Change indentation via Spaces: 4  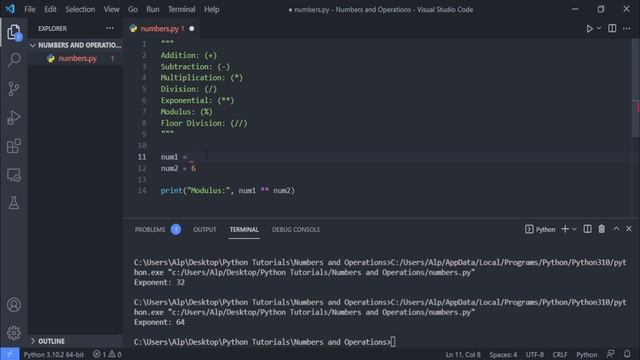tap(503, 354)
